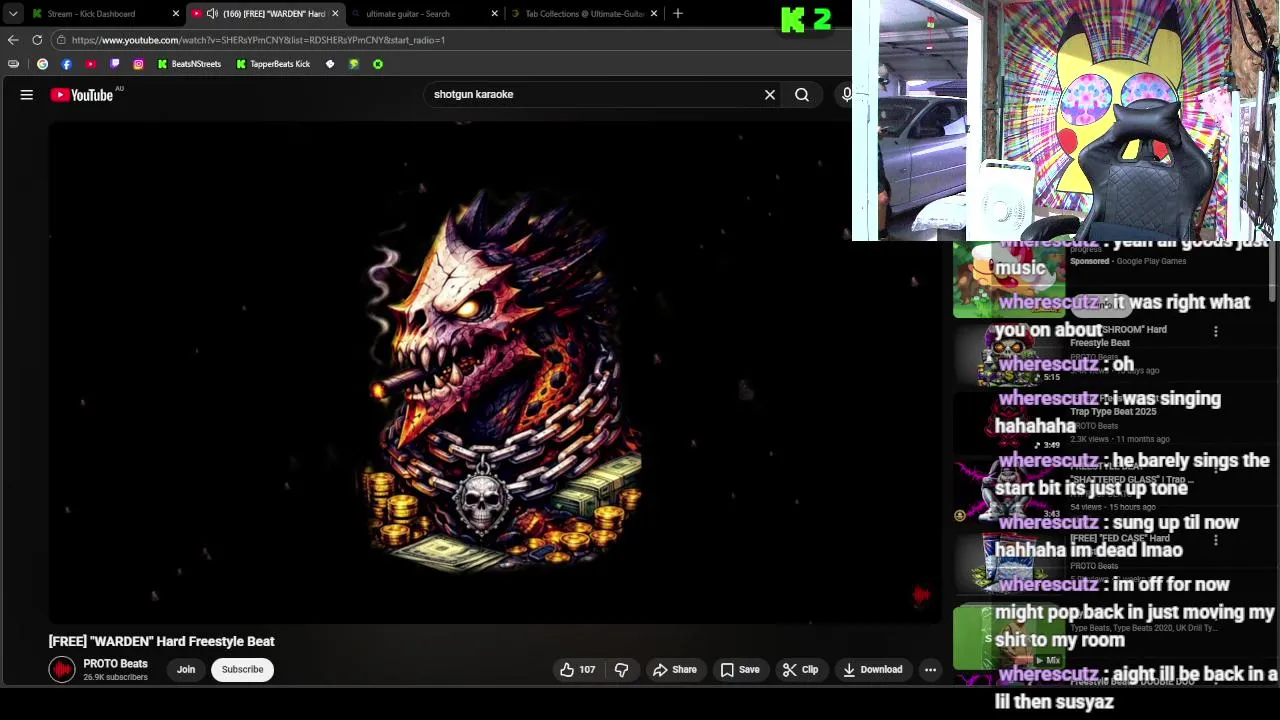The height and width of the screenshot is (720, 1280).
Task: View site information for youtube.com
Action: click(61, 40)
